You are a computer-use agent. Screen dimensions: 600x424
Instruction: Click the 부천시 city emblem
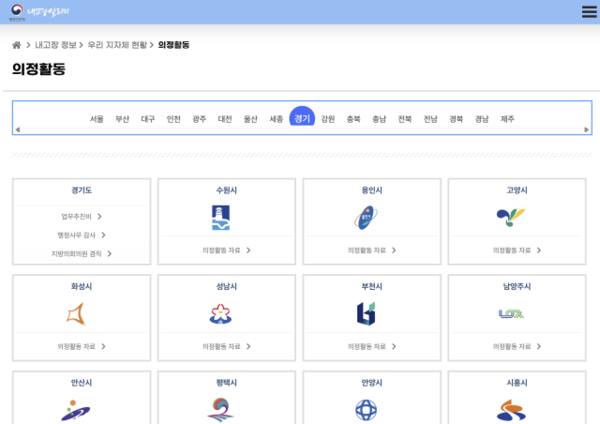(366, 314)
